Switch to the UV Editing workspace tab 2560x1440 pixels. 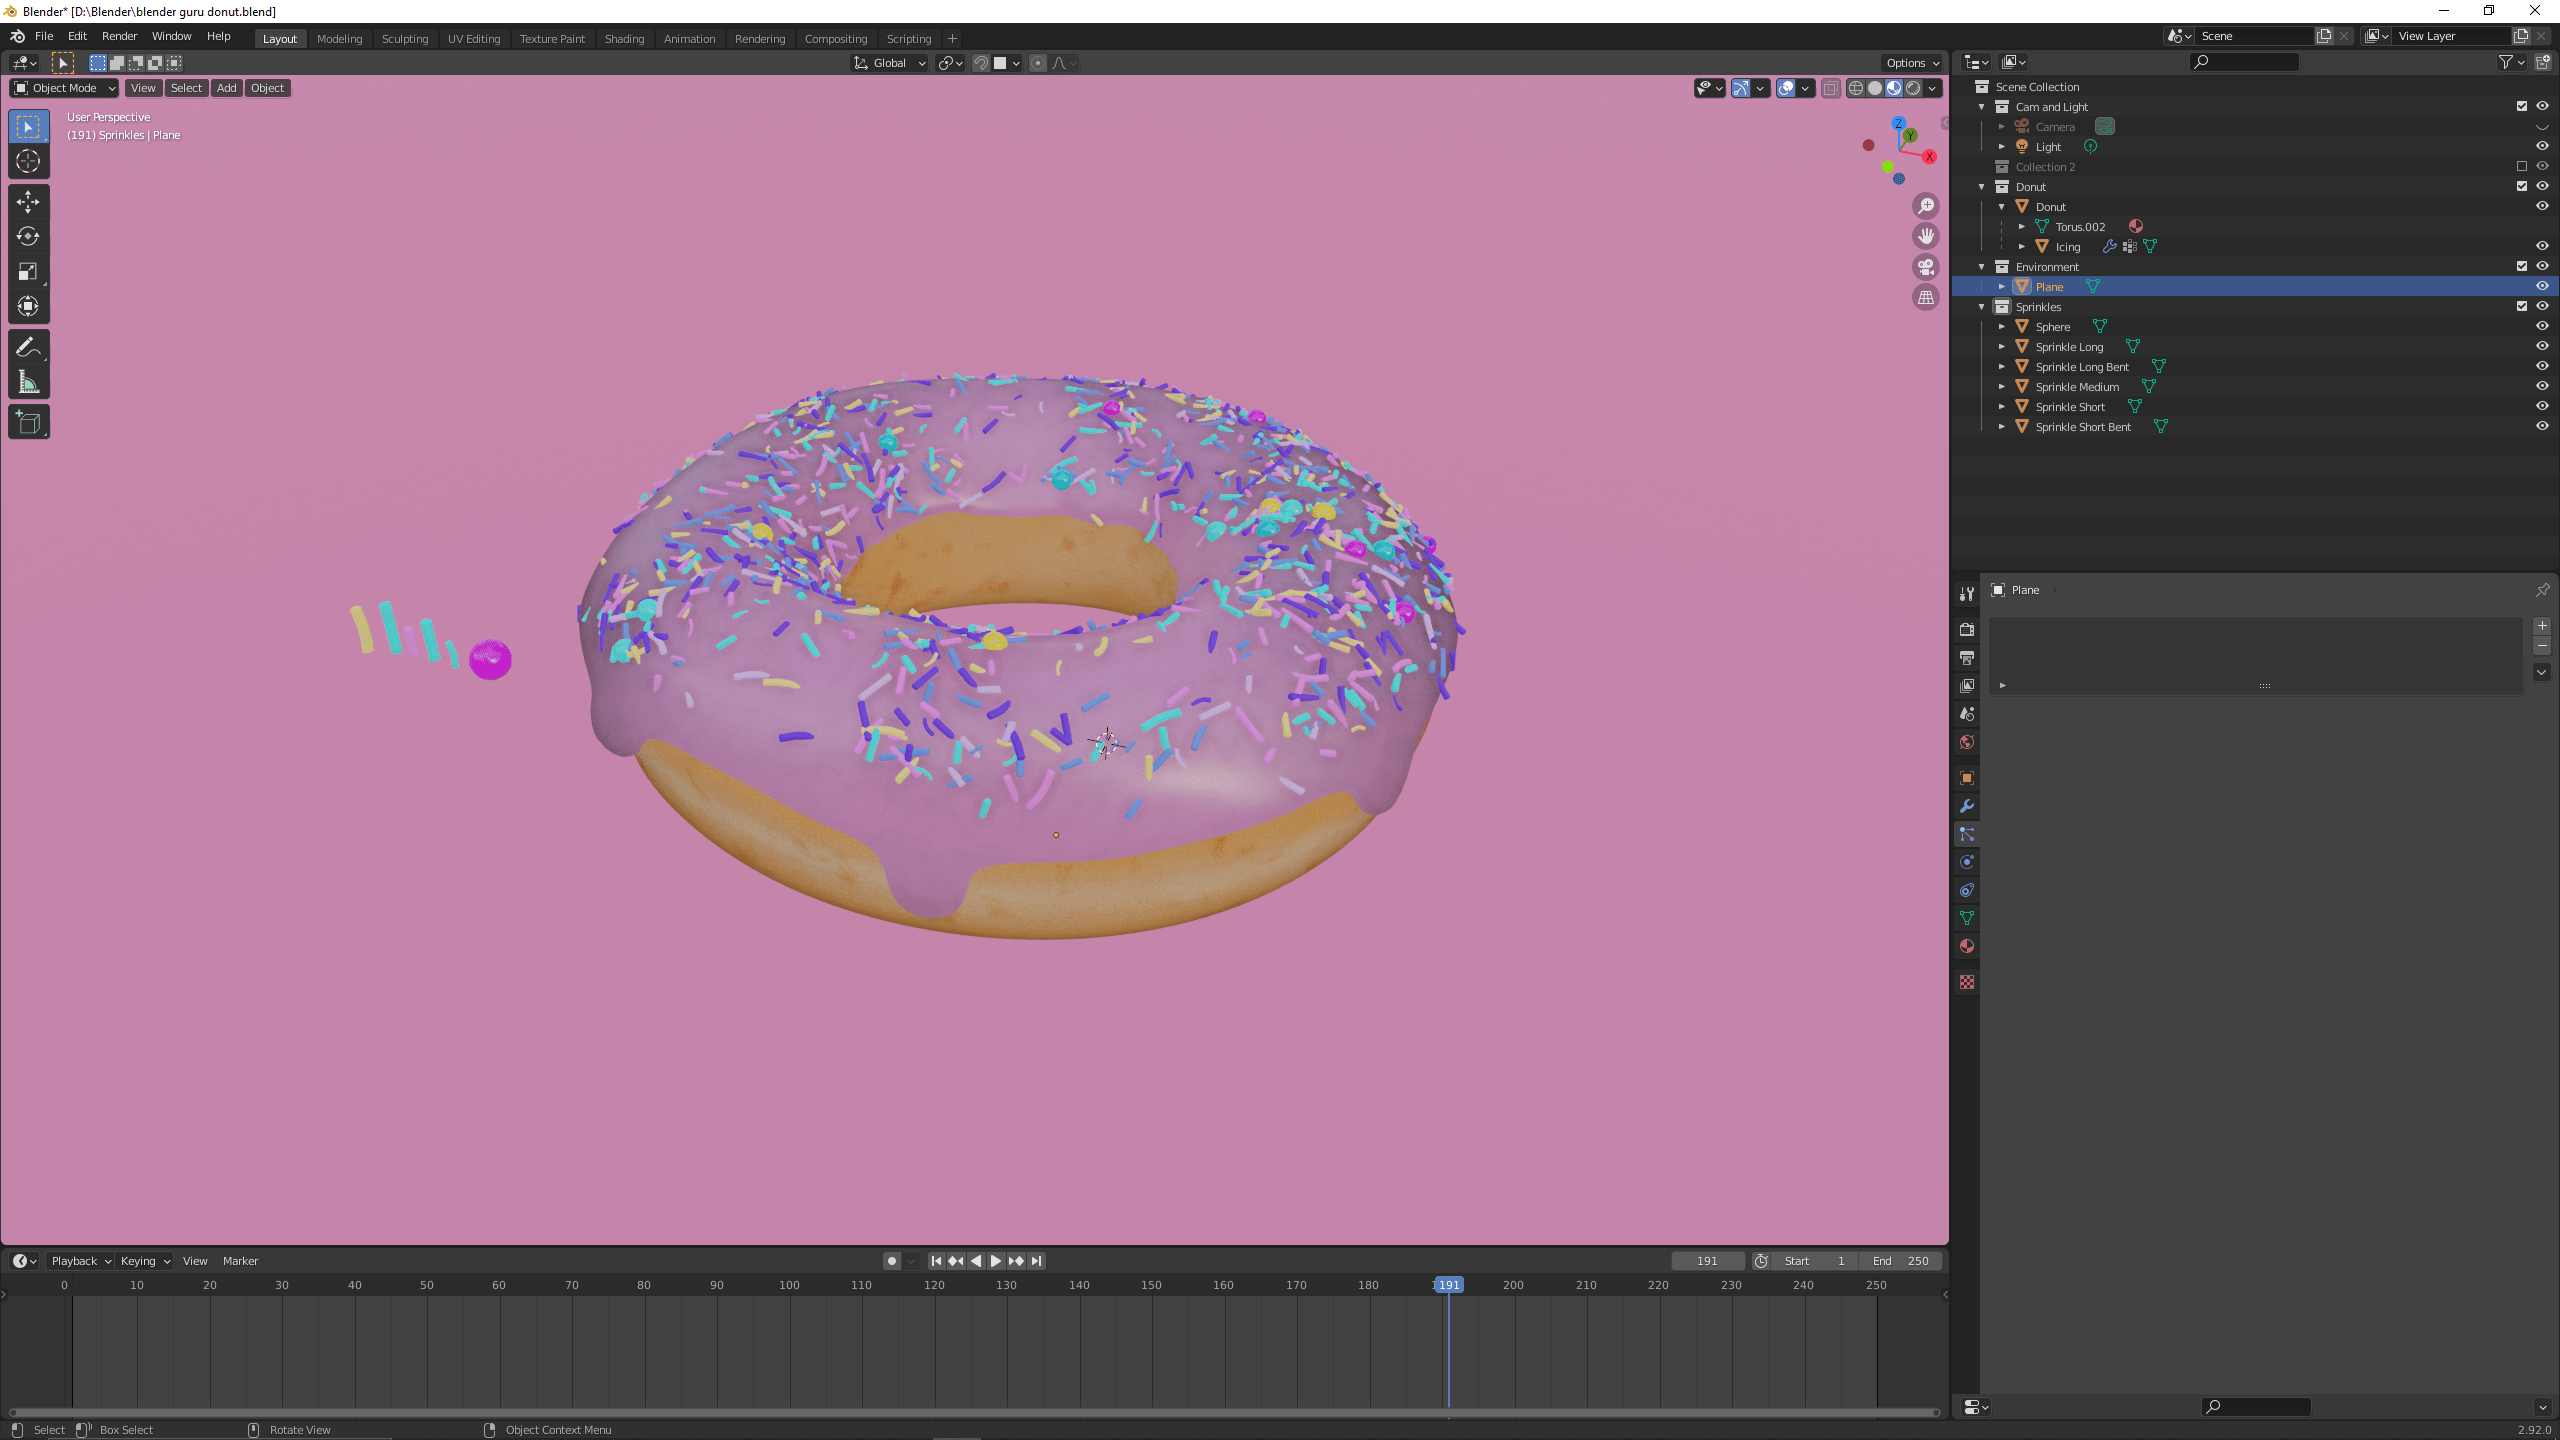[474, 39]
